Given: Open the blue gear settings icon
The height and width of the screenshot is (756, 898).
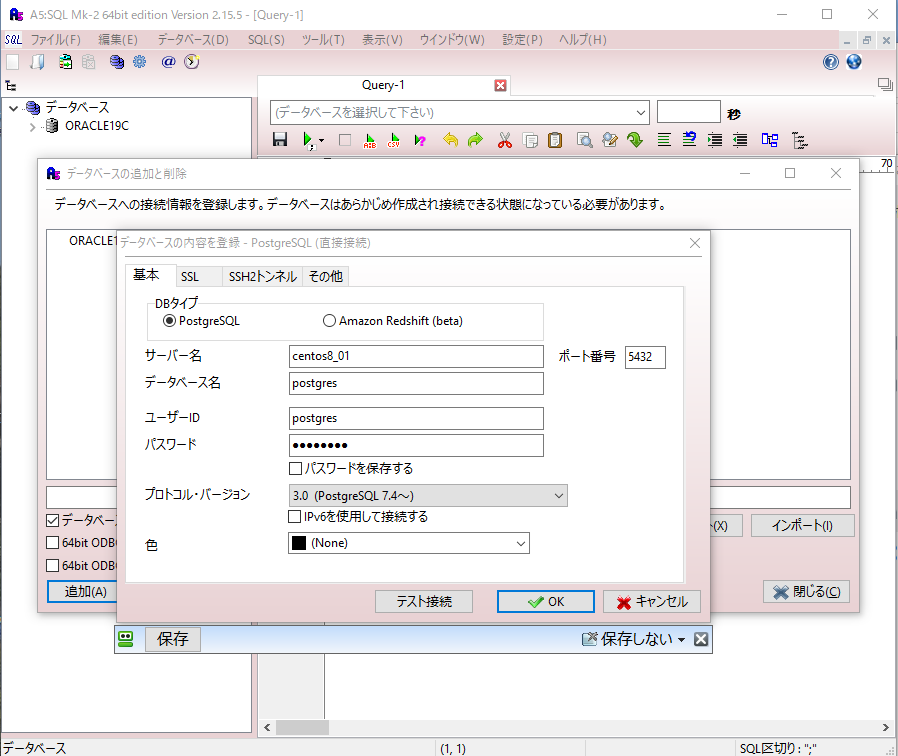Looking at the screenshot, I should [x=140, y=62].
